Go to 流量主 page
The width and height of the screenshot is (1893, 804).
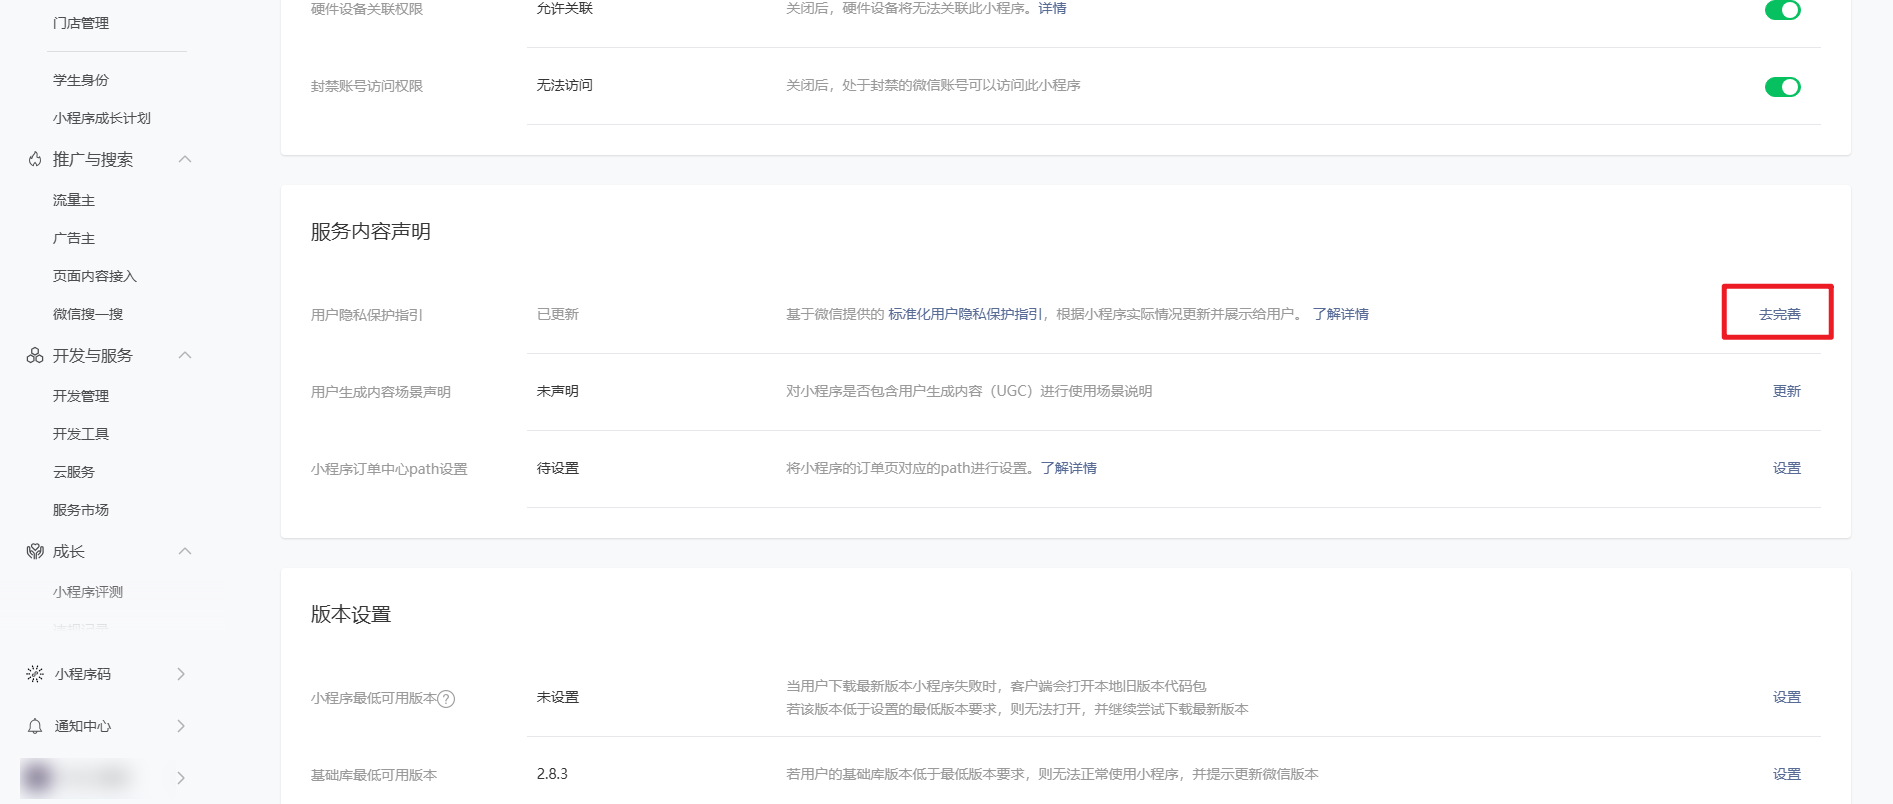(x=74, y=200)
